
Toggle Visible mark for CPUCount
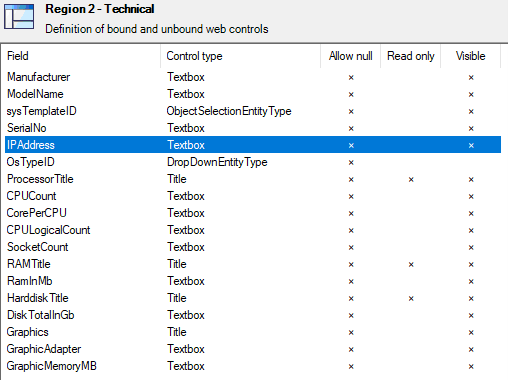click(x=471, y=197)
